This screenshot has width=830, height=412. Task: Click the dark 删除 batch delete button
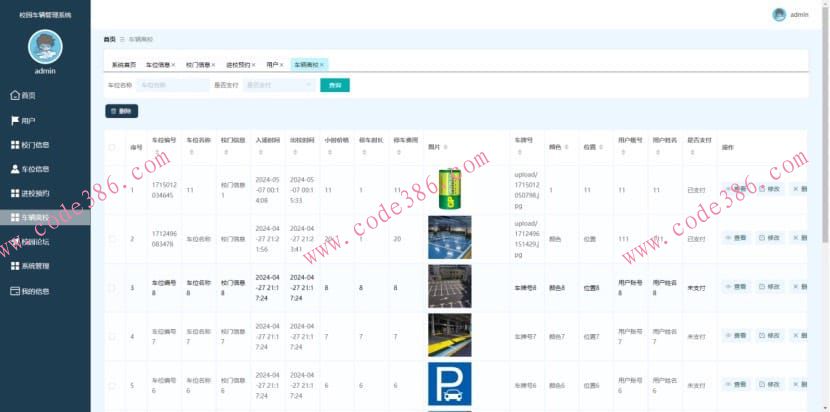coord(122,111)
